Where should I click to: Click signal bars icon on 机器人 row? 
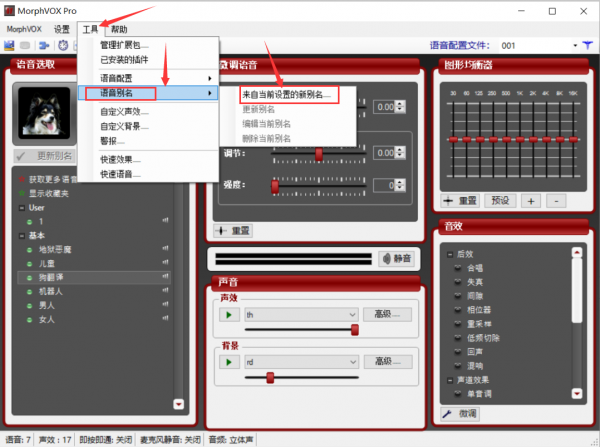coord(165,290)
